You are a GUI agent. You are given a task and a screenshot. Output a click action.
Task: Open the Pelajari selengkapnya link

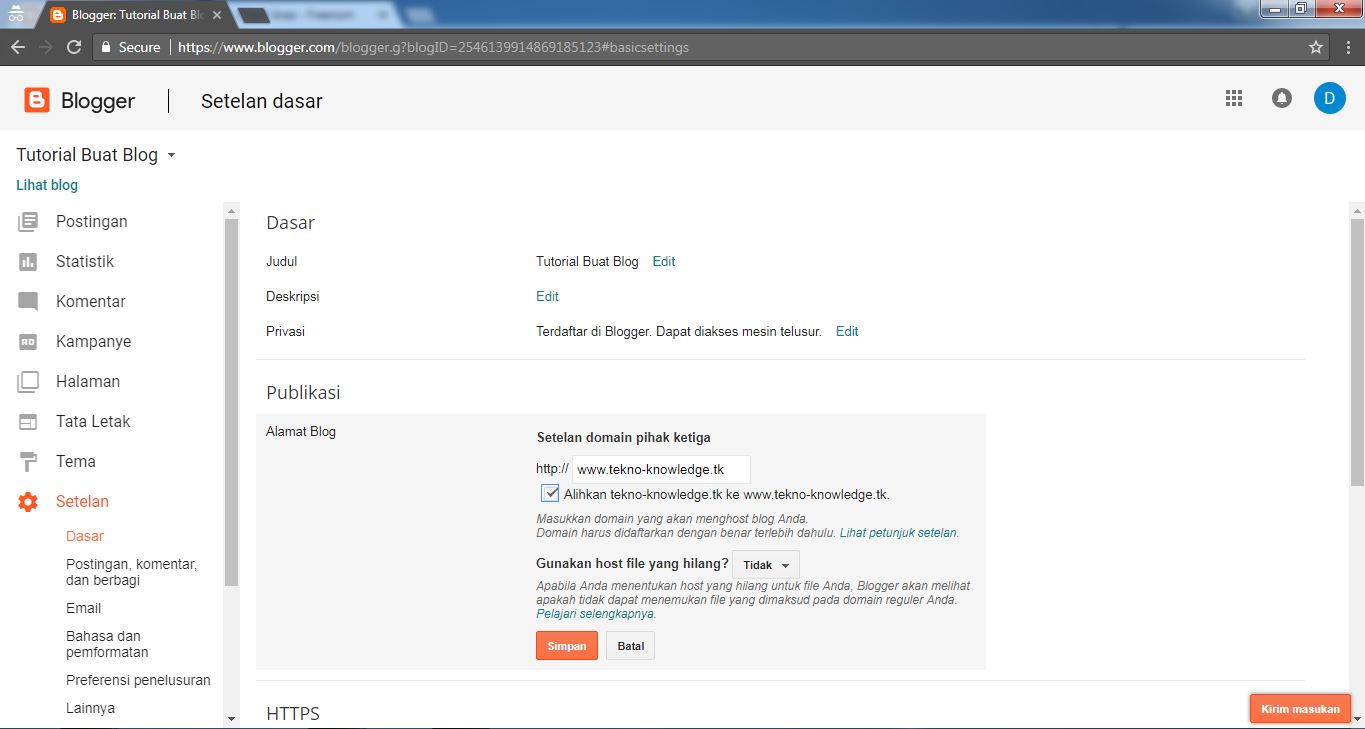click(x=595, y=614)
